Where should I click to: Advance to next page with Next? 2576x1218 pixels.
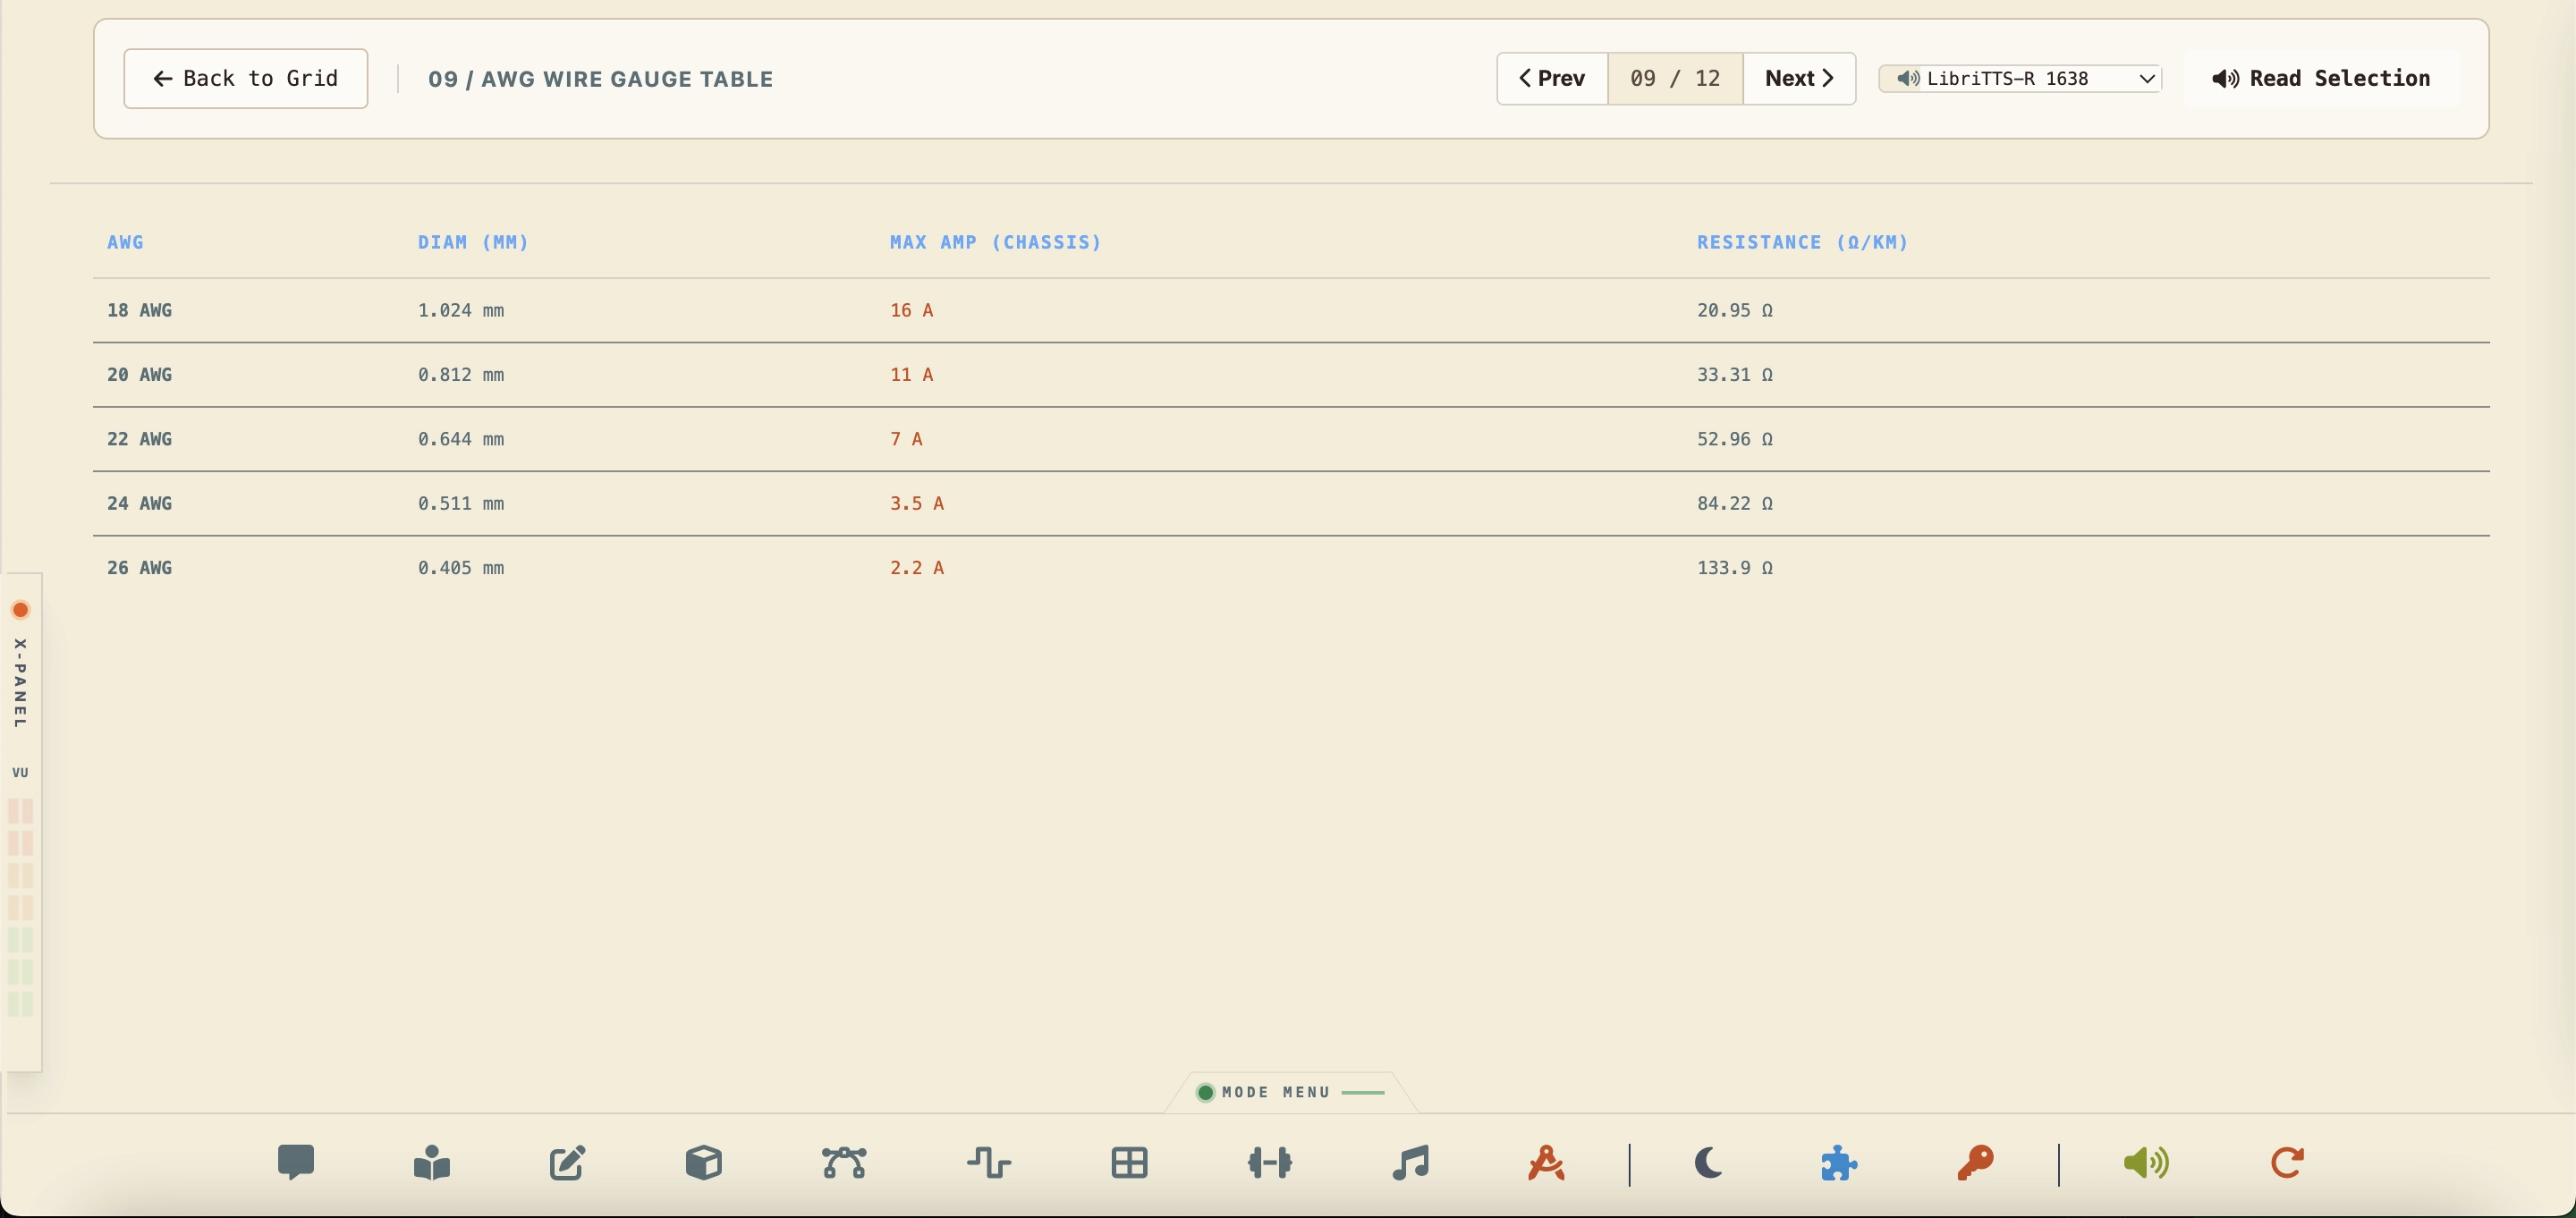1799,78
